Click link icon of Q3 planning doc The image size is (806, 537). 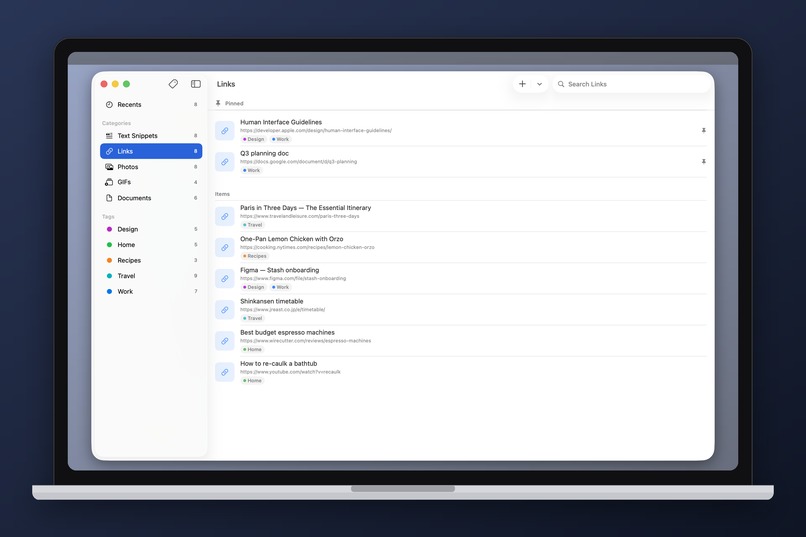coord(225,162)
